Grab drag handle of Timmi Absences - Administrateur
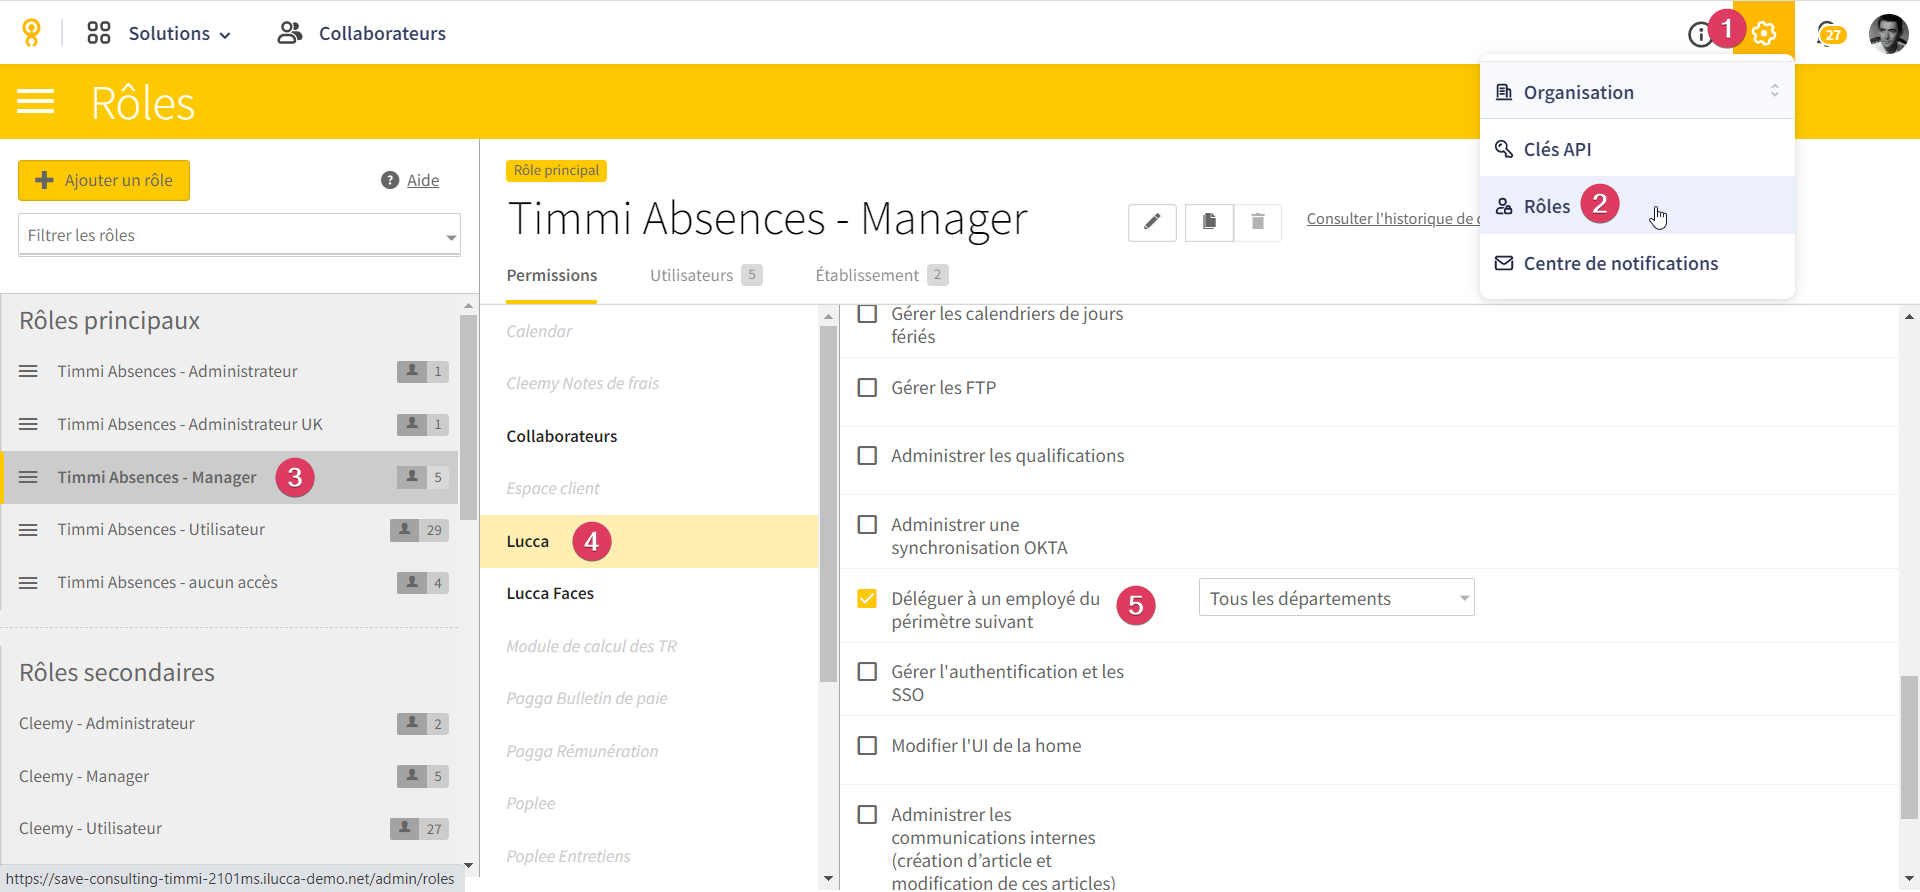 coord(28,371)
